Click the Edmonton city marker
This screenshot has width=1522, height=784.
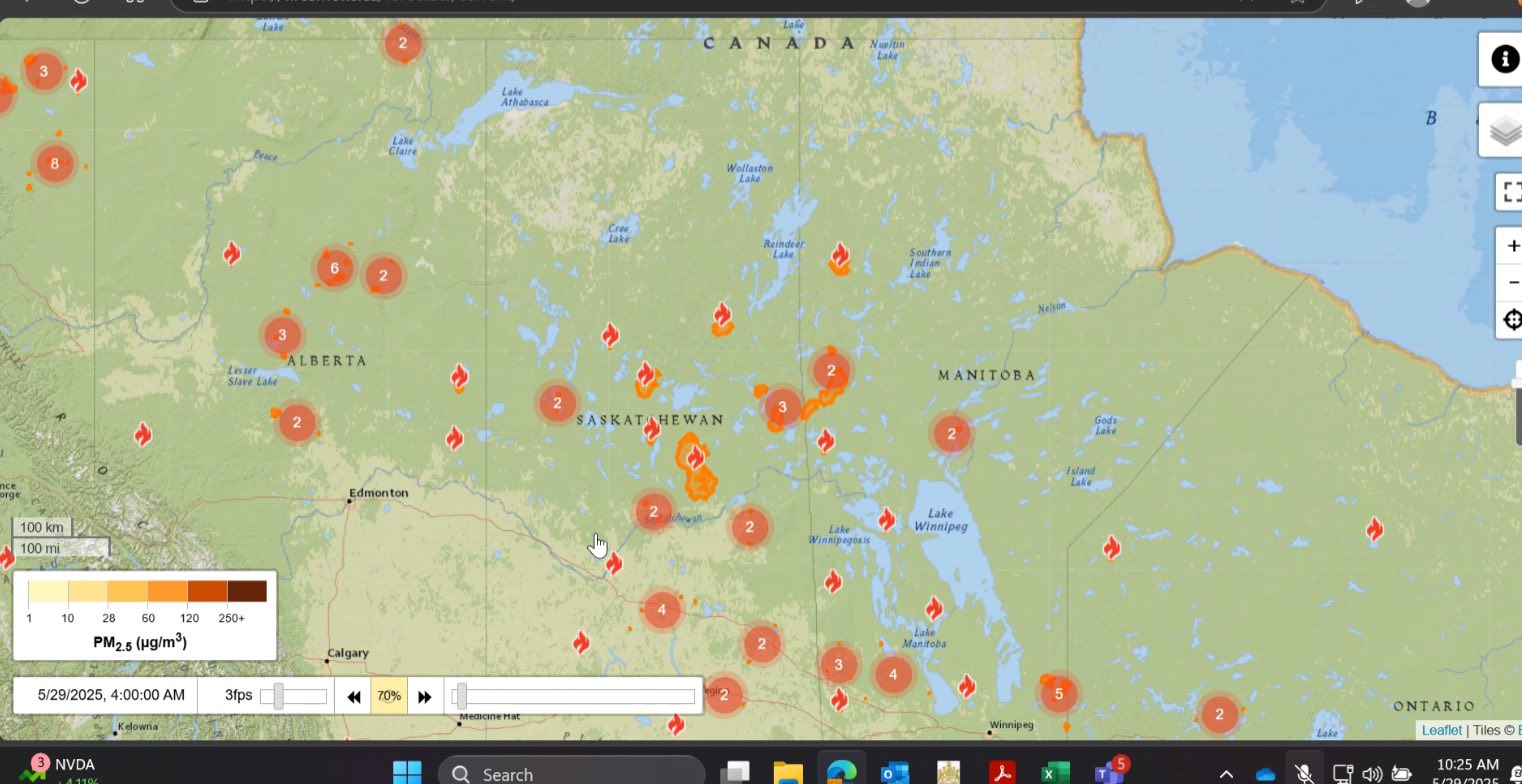pyautogui.click(x=349, y=500)
